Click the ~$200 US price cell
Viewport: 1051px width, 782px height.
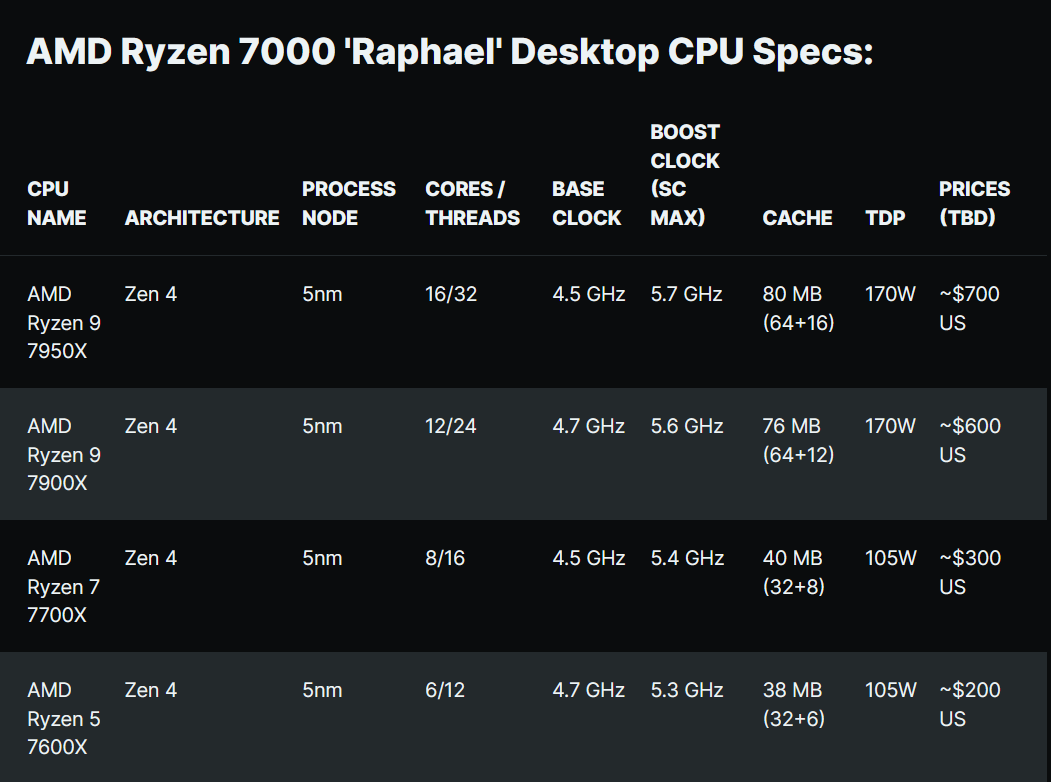coord(970,704)
